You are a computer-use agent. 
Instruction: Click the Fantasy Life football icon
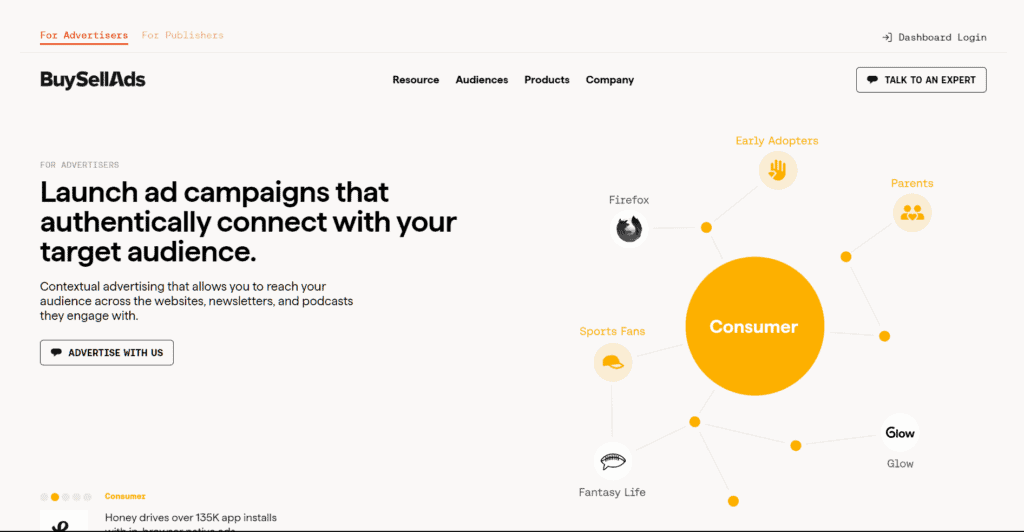click(613, 461)
